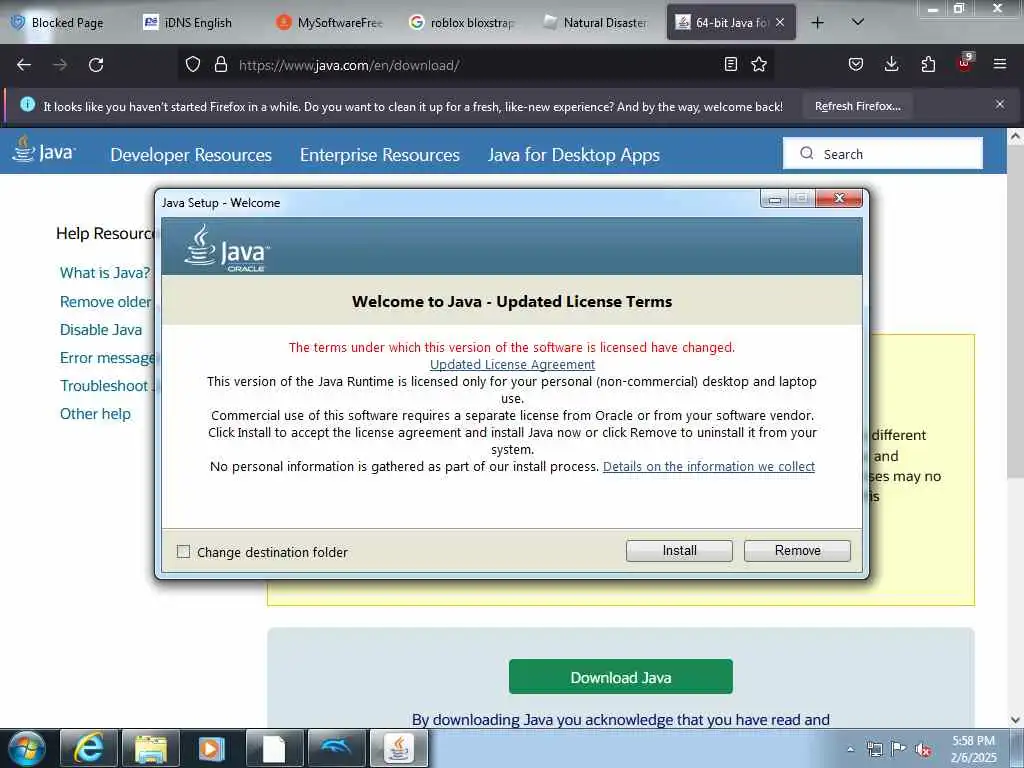Open the Developer Resources menu
1024x768 pixels.
(191, 155)
